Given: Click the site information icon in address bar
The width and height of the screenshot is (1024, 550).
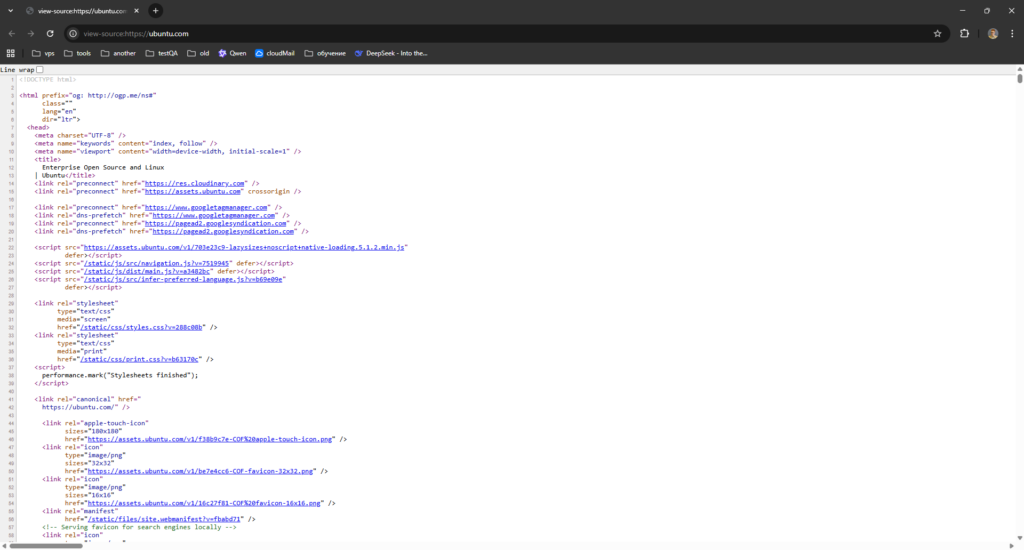Looking at the screenshot, I should (x=73, y=33).
